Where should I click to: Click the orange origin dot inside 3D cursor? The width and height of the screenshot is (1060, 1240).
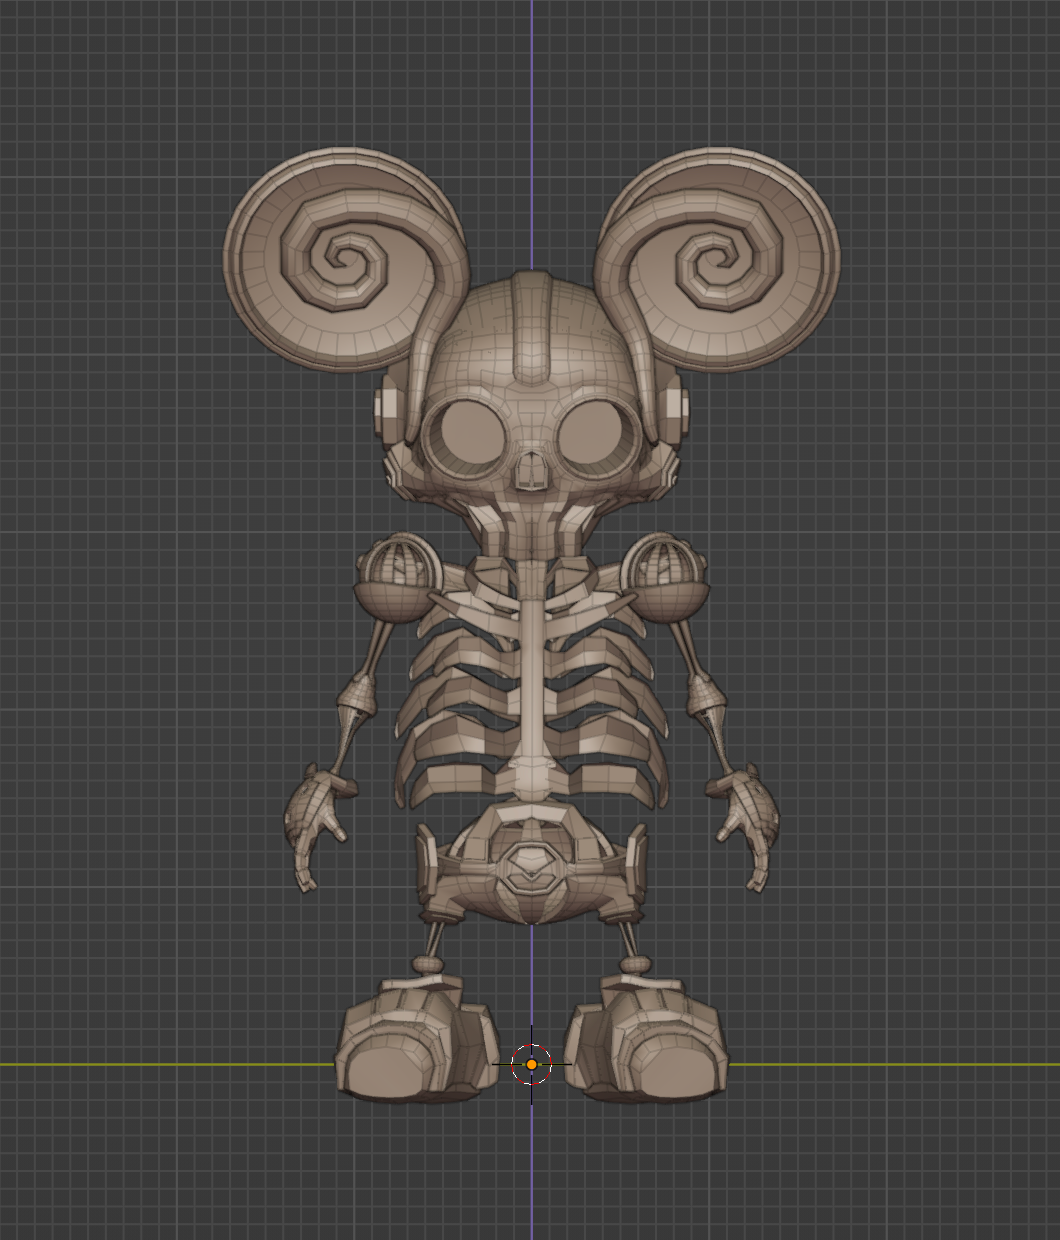pyautogui.click(x=531, y=1065)
